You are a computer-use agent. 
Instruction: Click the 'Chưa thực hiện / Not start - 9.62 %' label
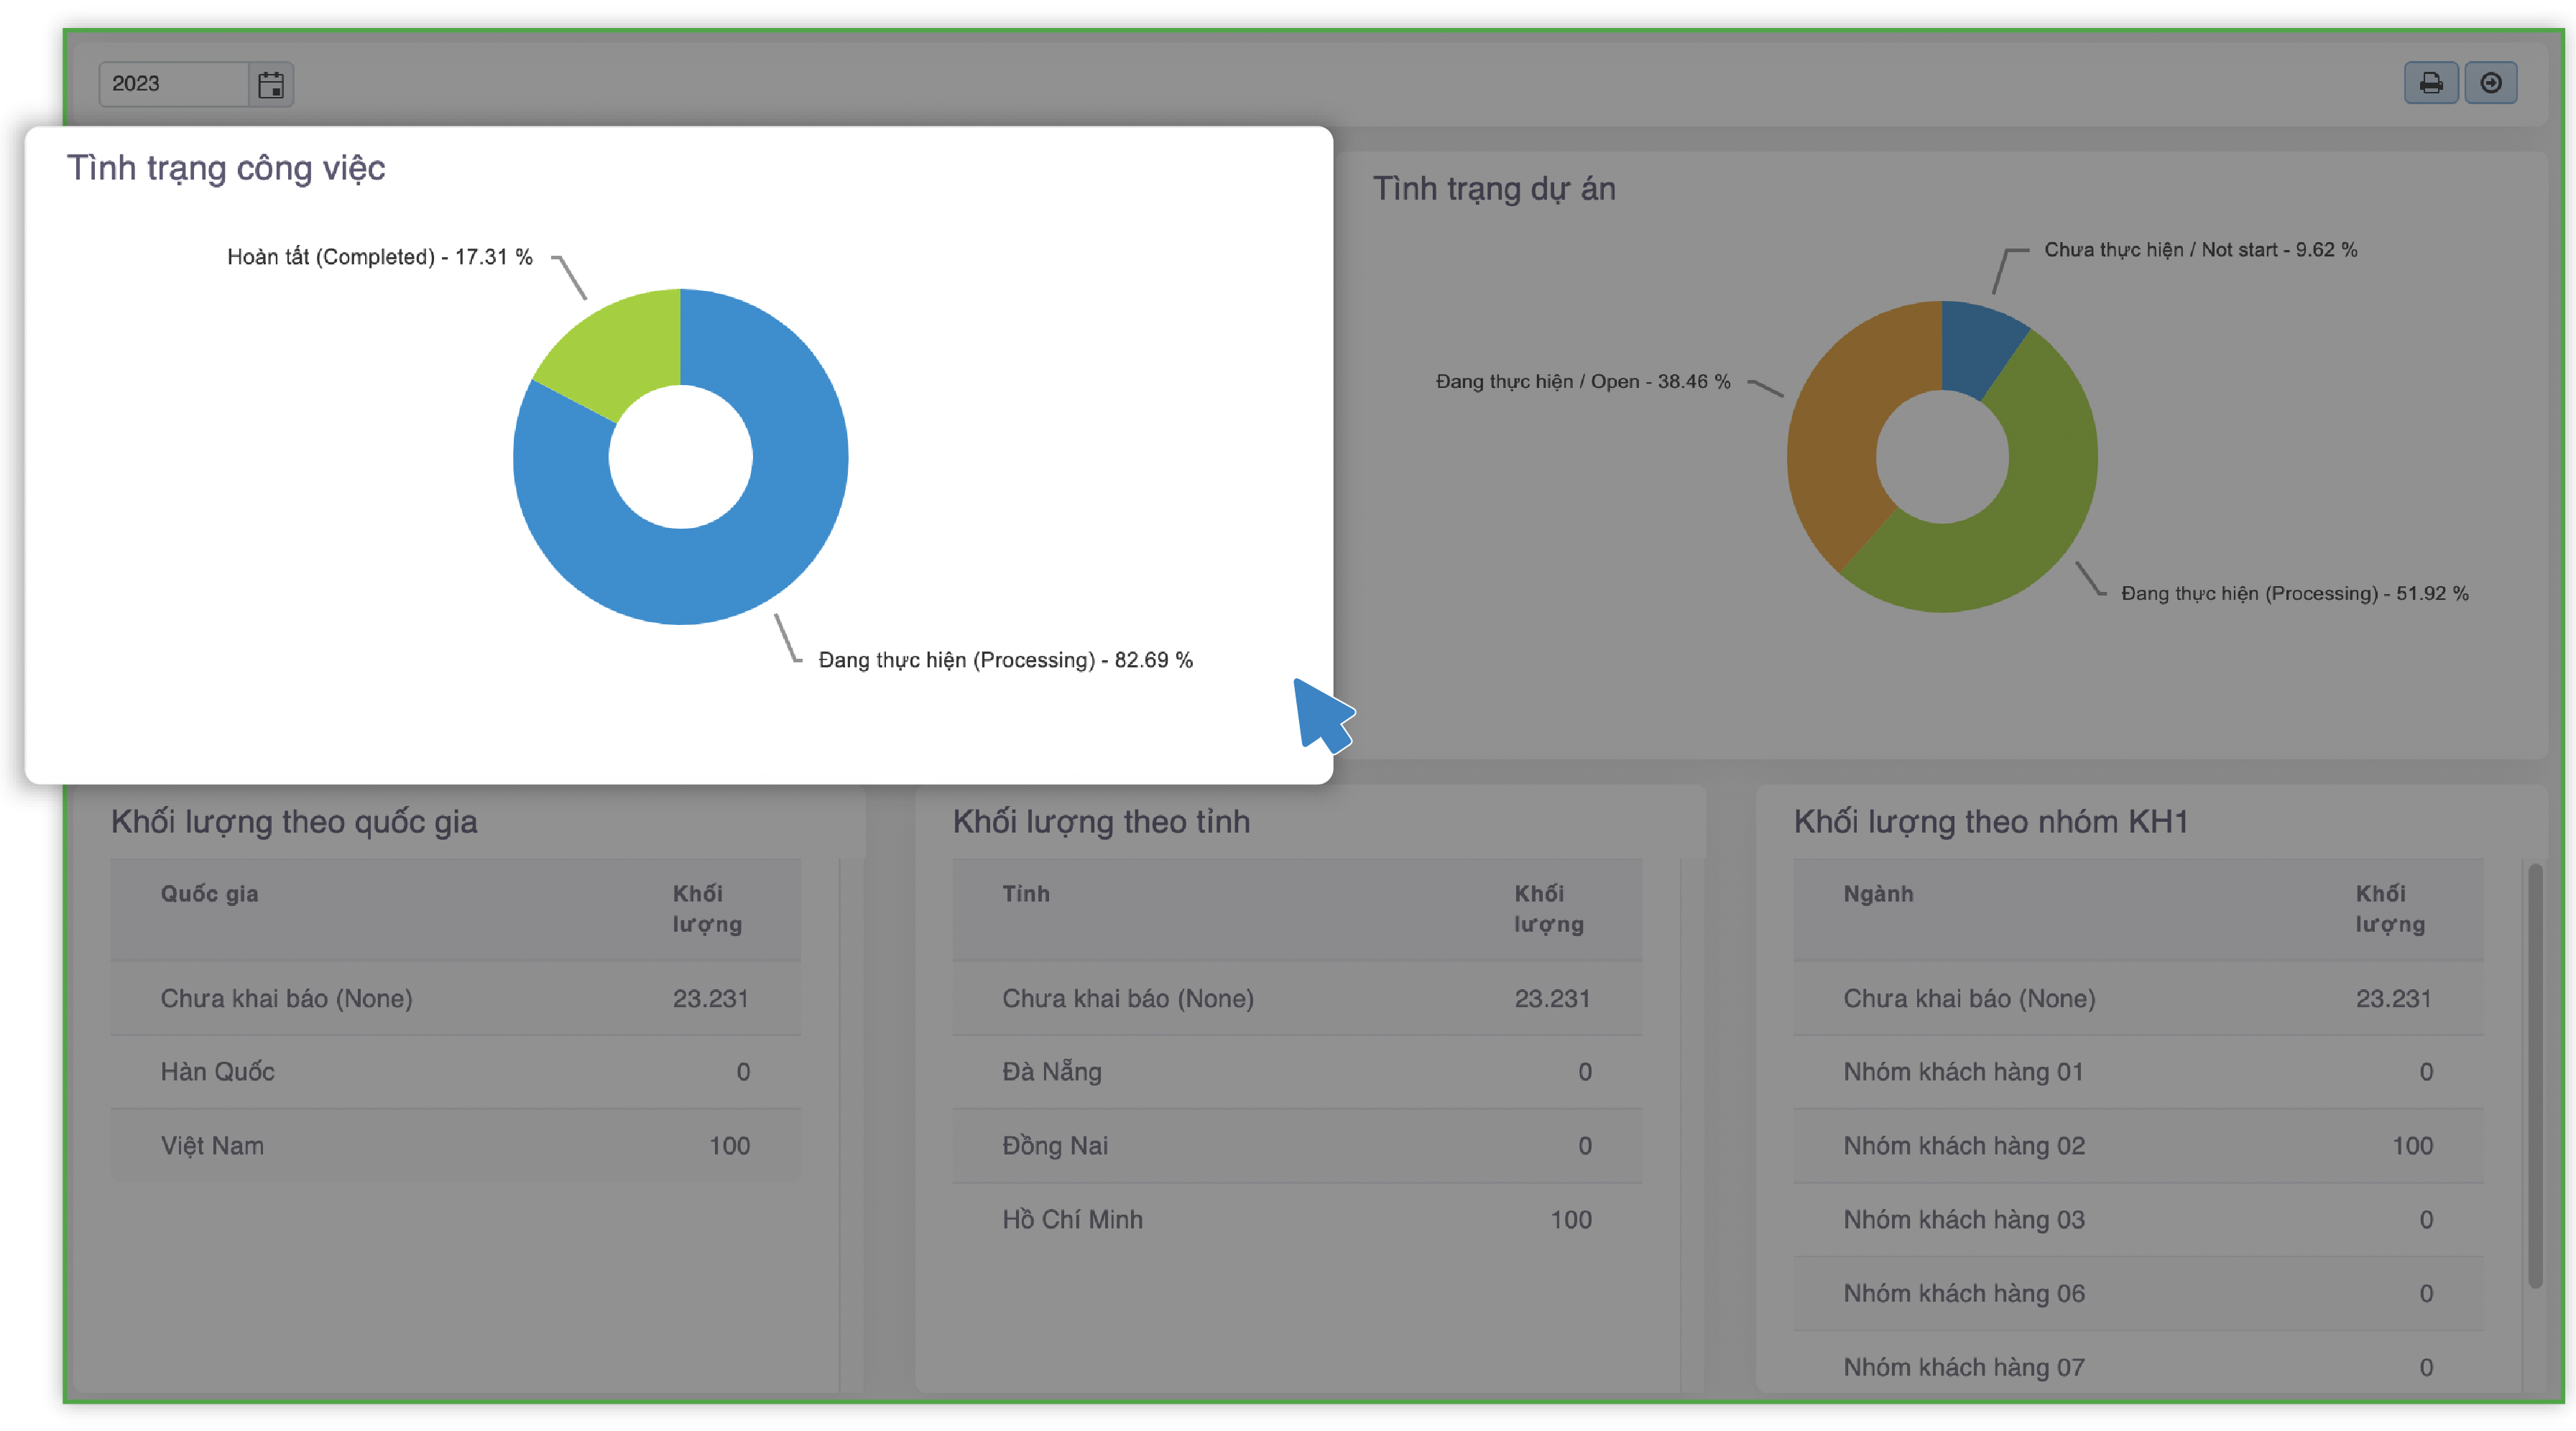pyautogui.click(x=2200, y=250)
